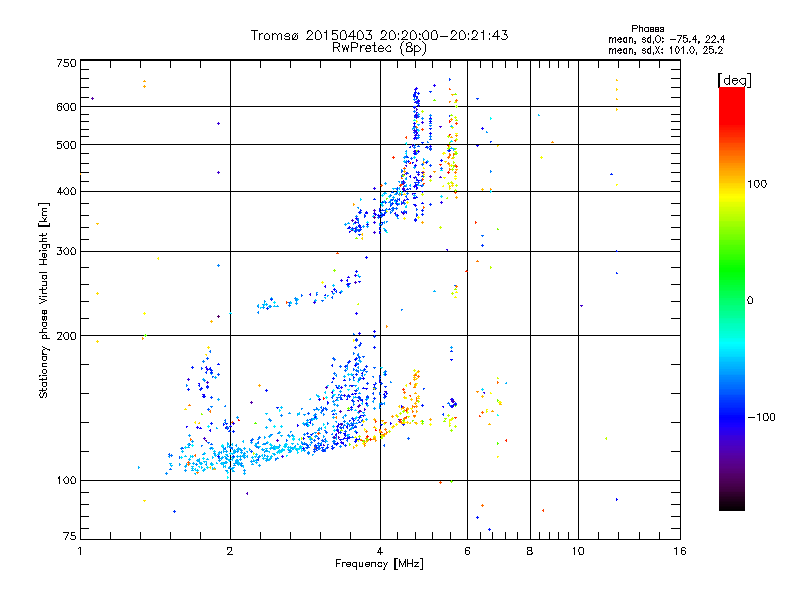The width and height of the screenshot is (800, 600).
Task: Click the 'mean, sd,X: 101.0, 25.2' statistic
Action: pos(665,50)
